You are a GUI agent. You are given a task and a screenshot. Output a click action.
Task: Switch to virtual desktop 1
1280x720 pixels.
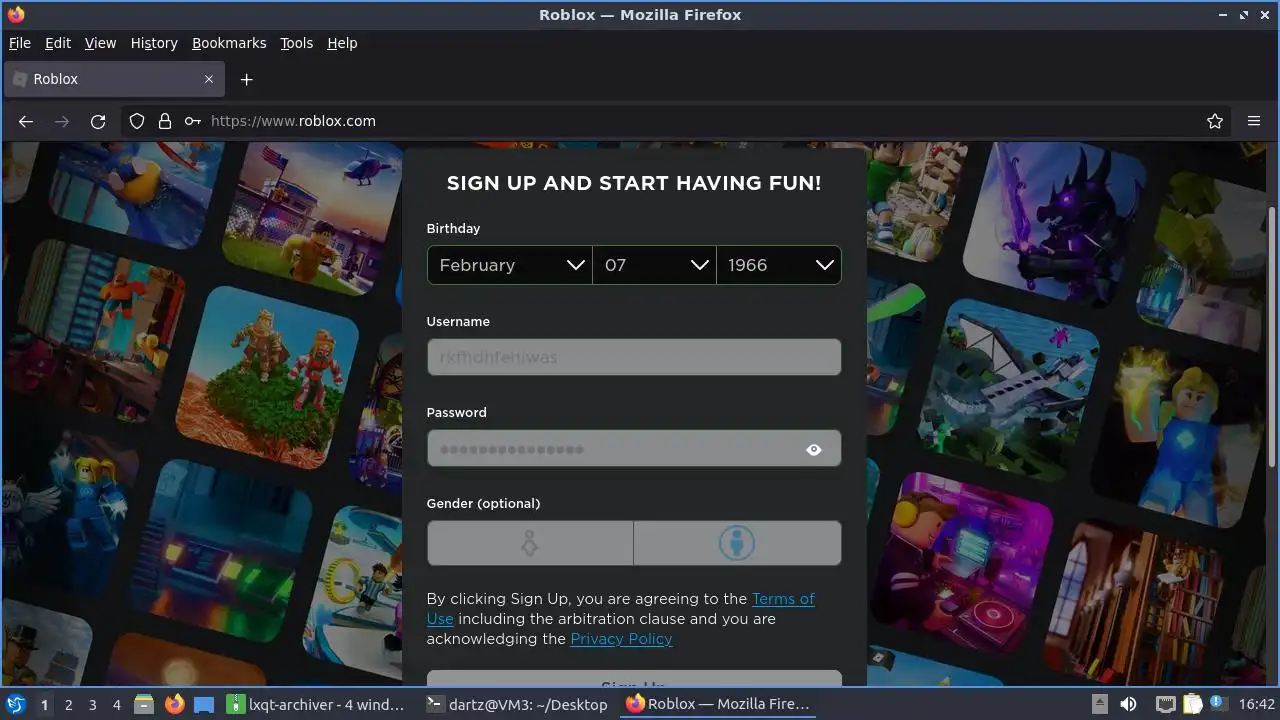click(44, 704)
